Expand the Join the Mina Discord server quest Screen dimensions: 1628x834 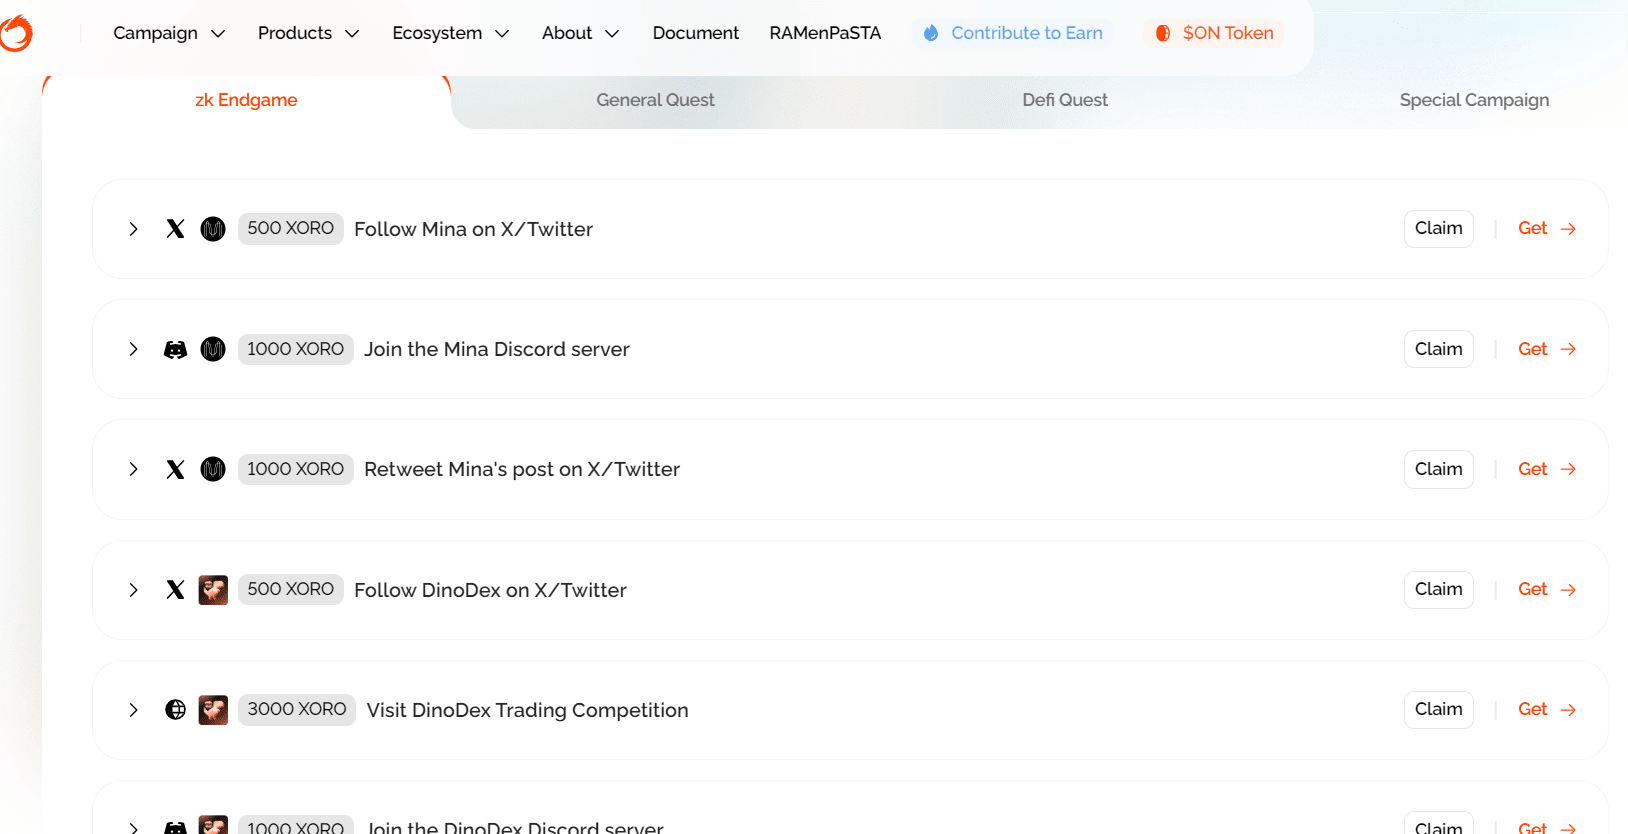pyautogui.click(x=133, y=349)
